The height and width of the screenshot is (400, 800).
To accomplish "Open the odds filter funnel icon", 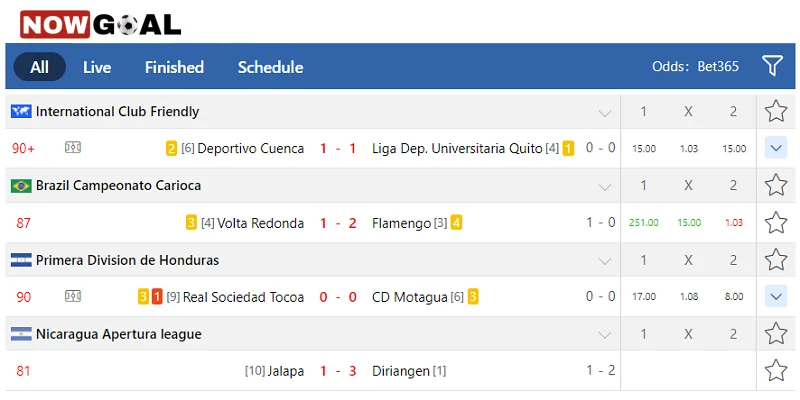I will click(772, 66).
